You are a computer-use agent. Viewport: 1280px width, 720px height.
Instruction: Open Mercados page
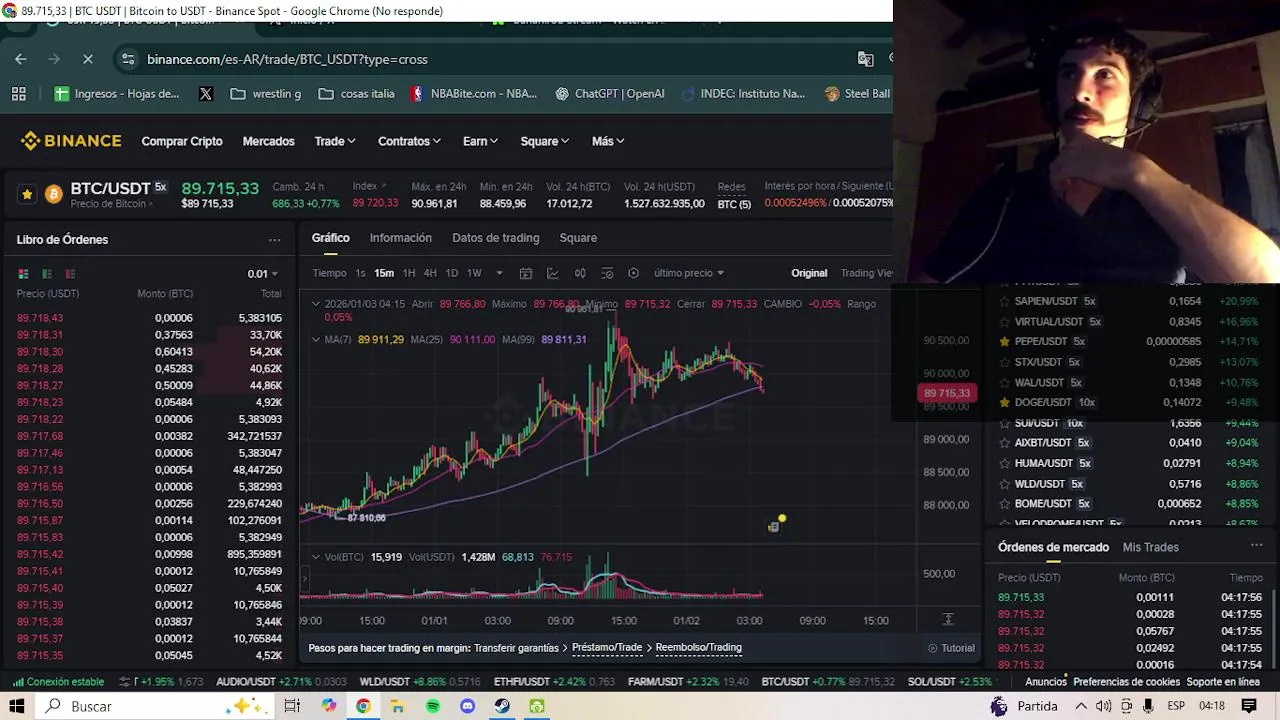pyautogui.click(x=268, y=141)
